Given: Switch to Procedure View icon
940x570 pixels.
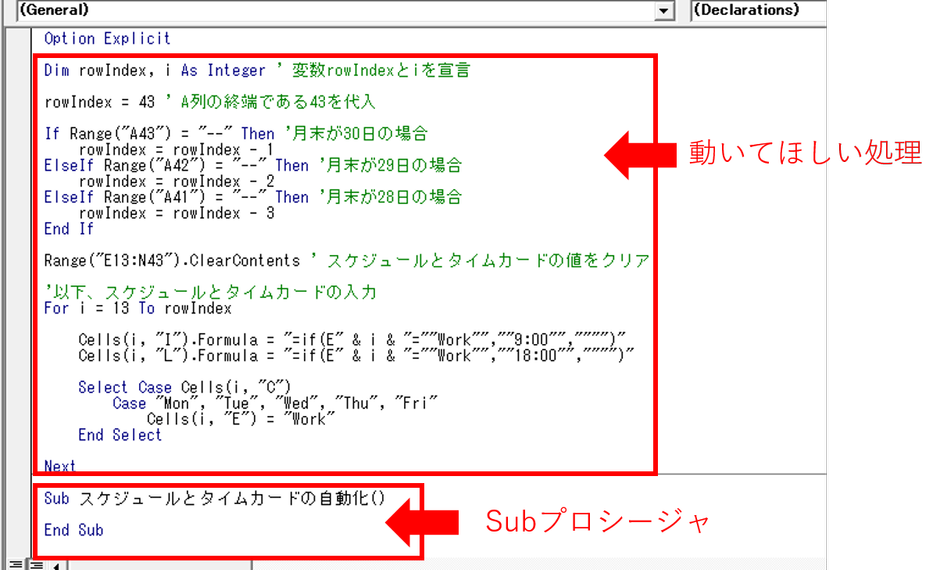Looking at the screenshot, I should coord(16,565).
